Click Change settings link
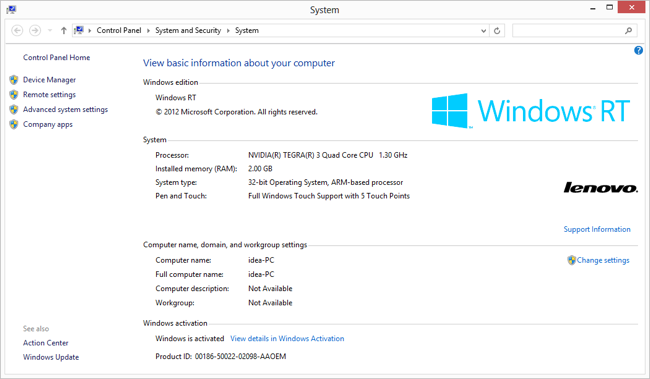650x379 pixels. (603, 260)
